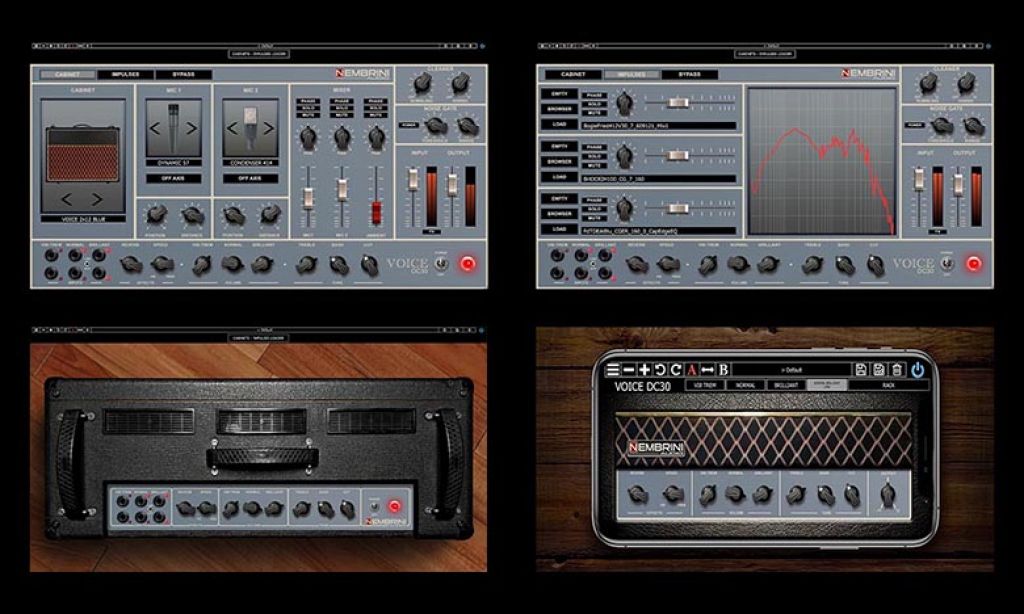This screenshot has width=1024, height=614.
Task: Open the VOICE 2x12 BLUE cabinet name selector
Action: [83, 219]
